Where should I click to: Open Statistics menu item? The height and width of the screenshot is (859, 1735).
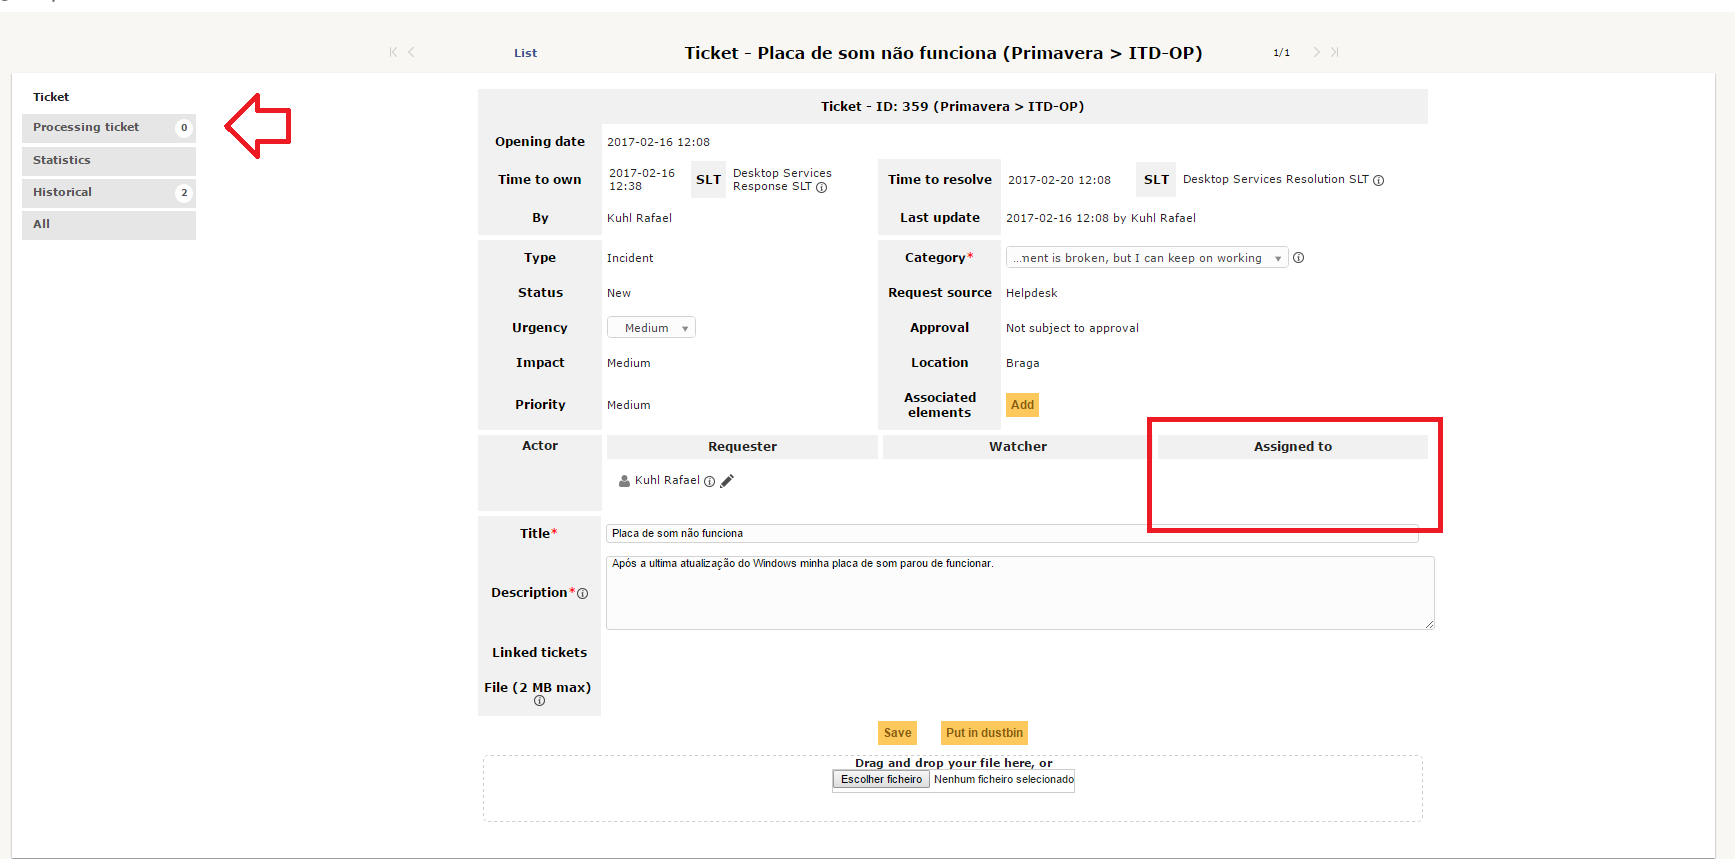tap(109, 160)
